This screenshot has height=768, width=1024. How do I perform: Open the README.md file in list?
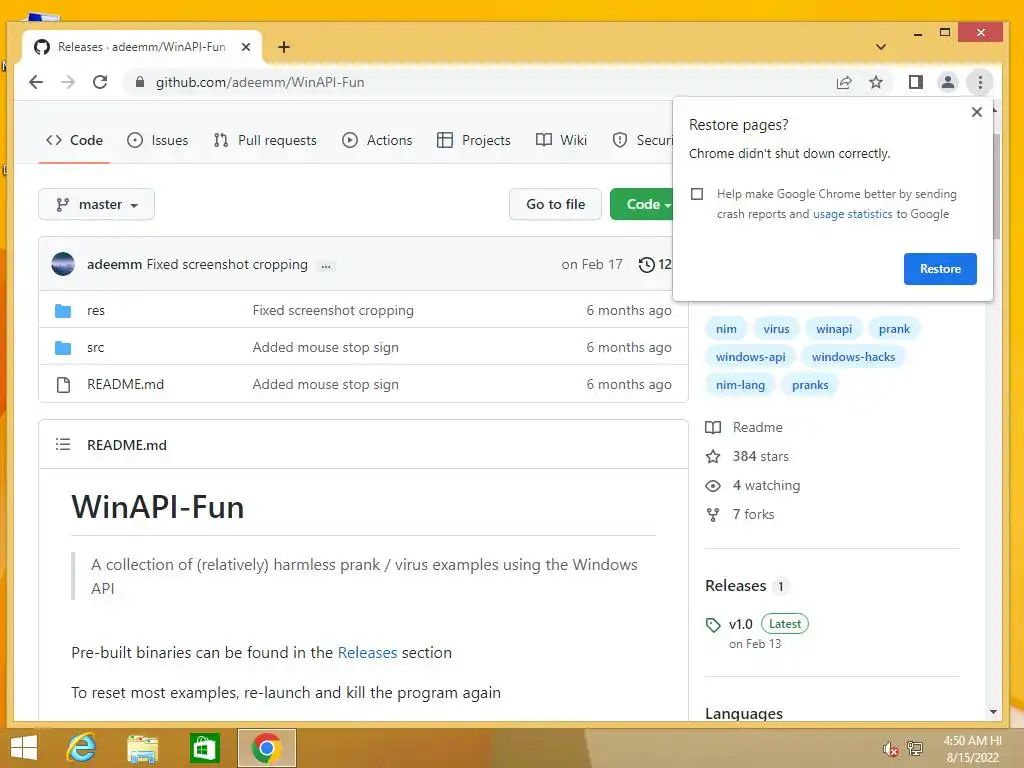[125, 385]
